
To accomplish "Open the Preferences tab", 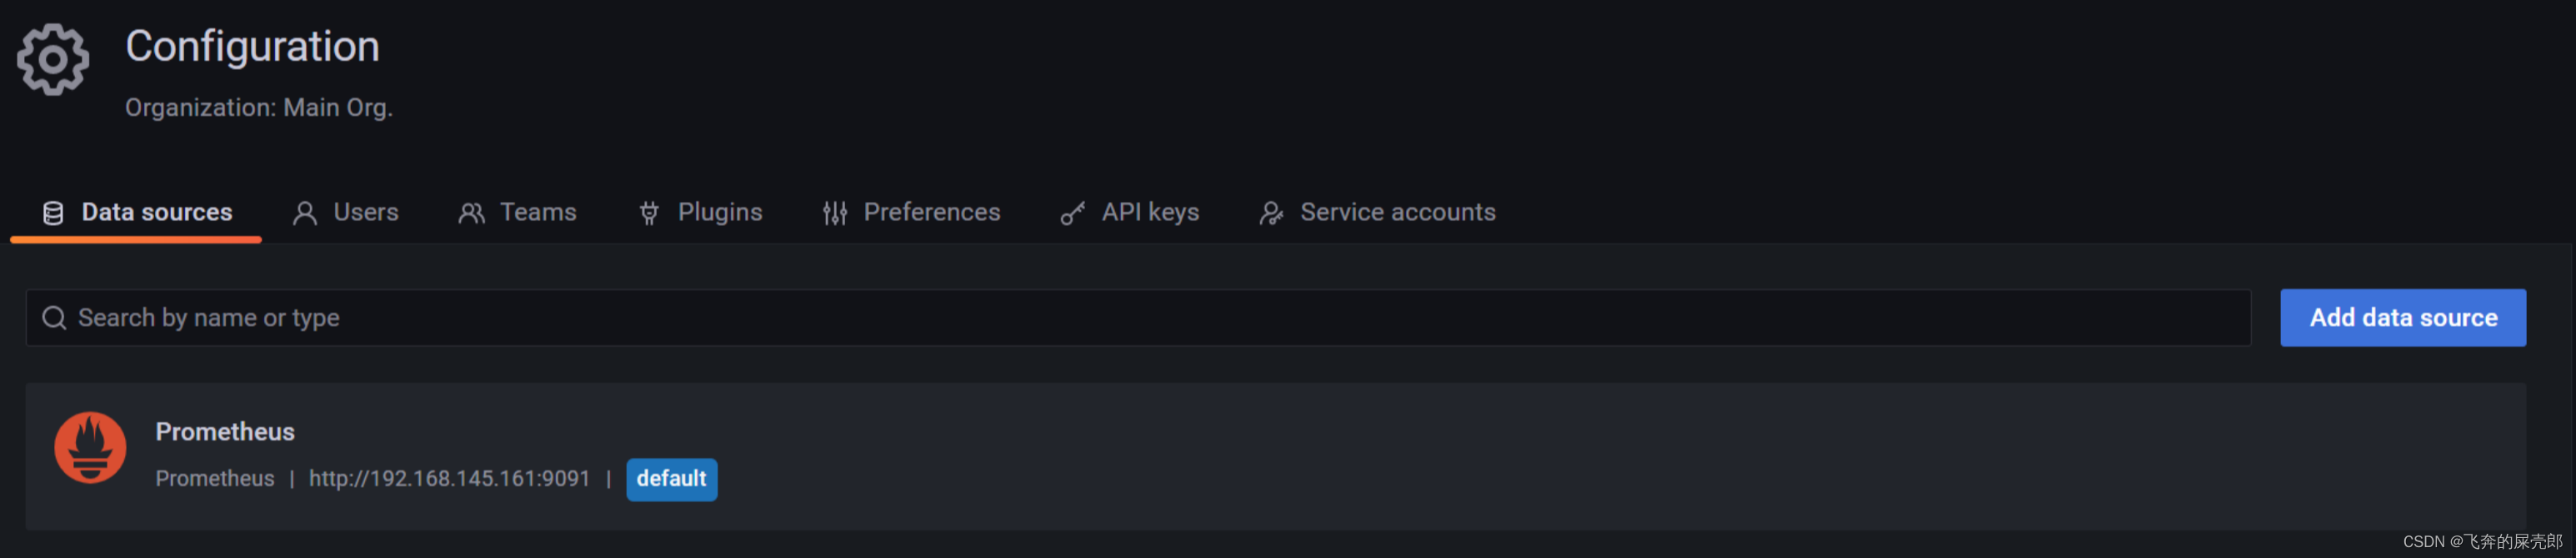I will [911, 212].
